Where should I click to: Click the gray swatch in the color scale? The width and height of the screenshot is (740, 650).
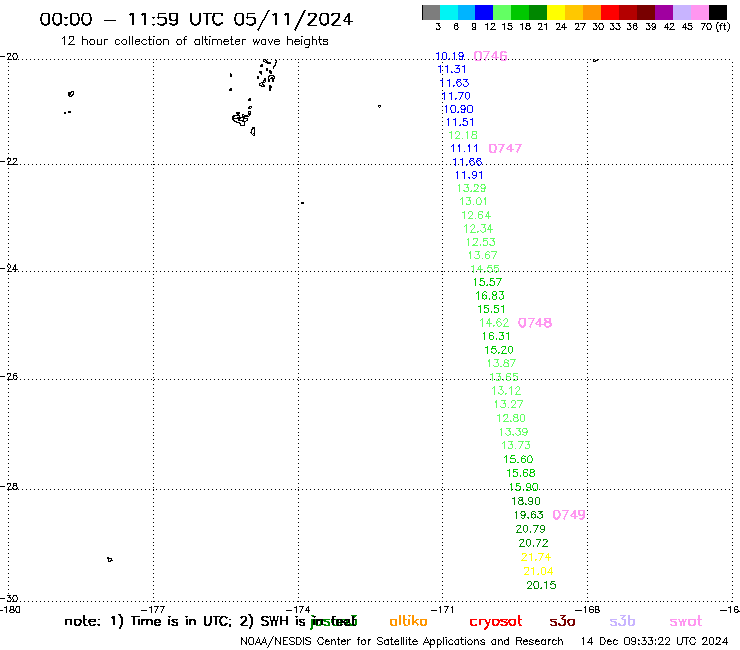(431, 12)
